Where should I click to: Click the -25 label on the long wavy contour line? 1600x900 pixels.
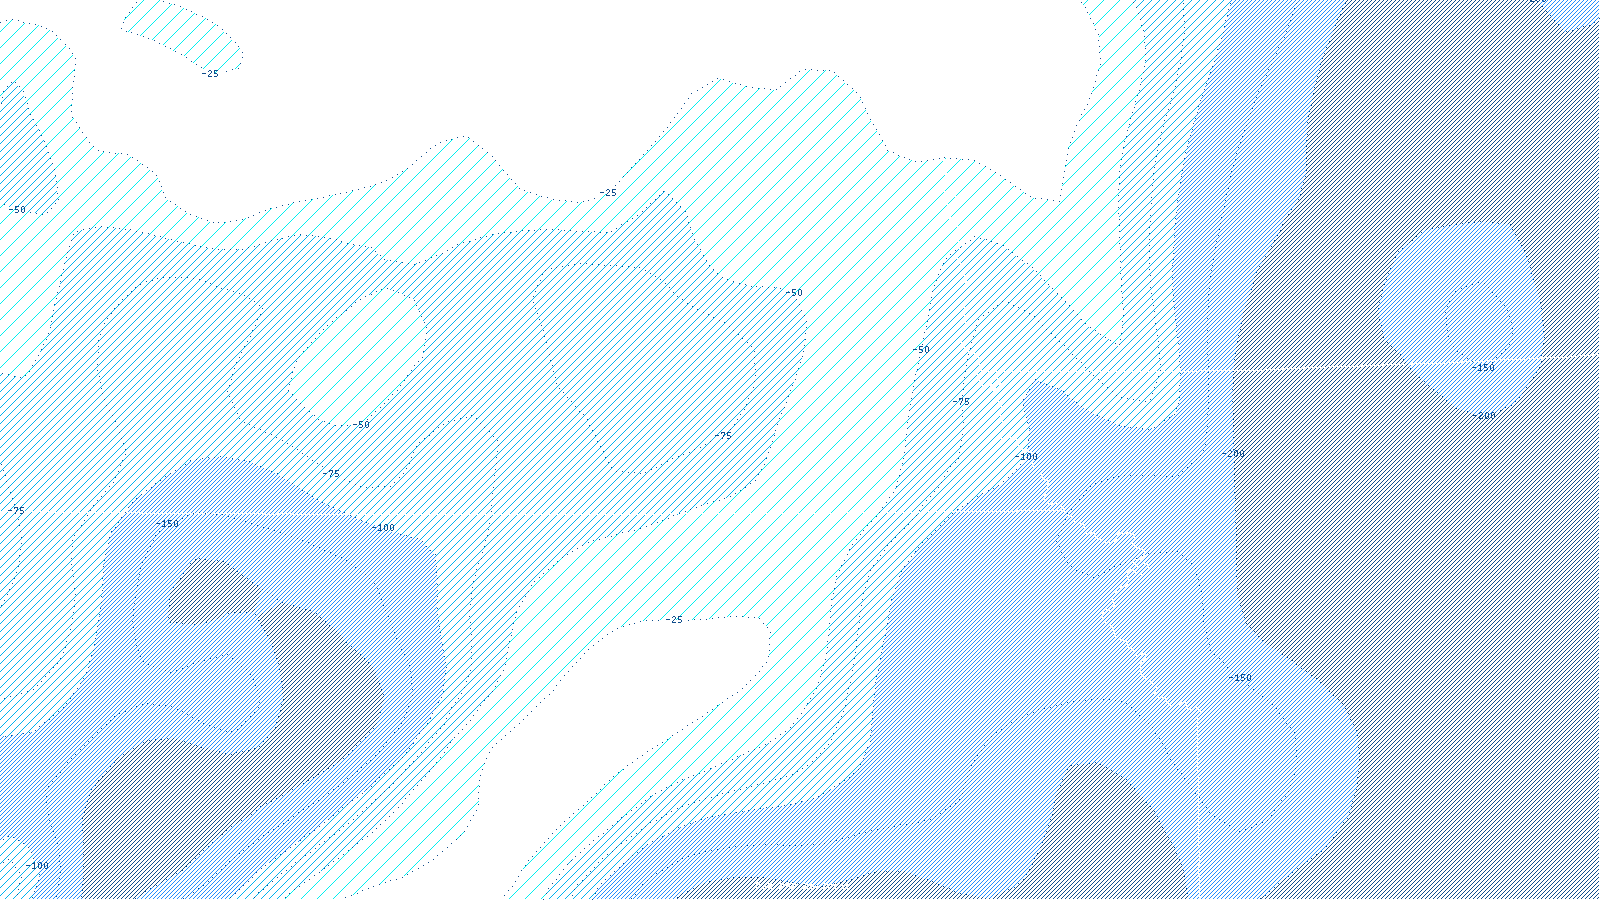tap(608, 193)
